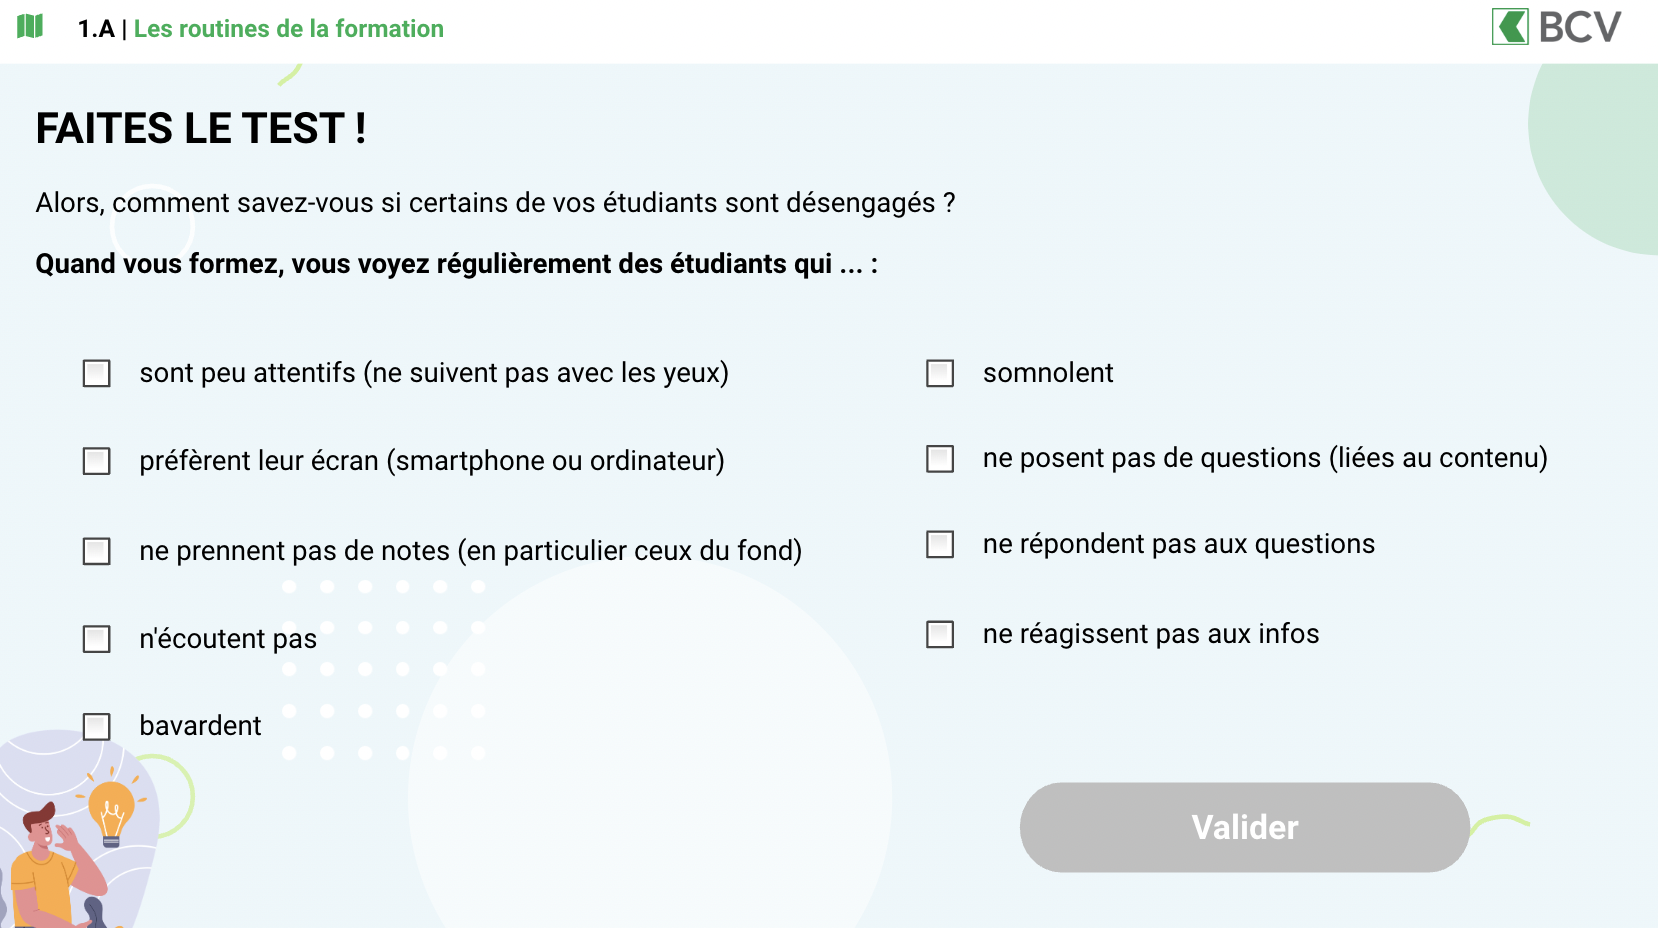Click the Valider button
This screenshot has height=928, width=1658.
tap(1245, 827)
